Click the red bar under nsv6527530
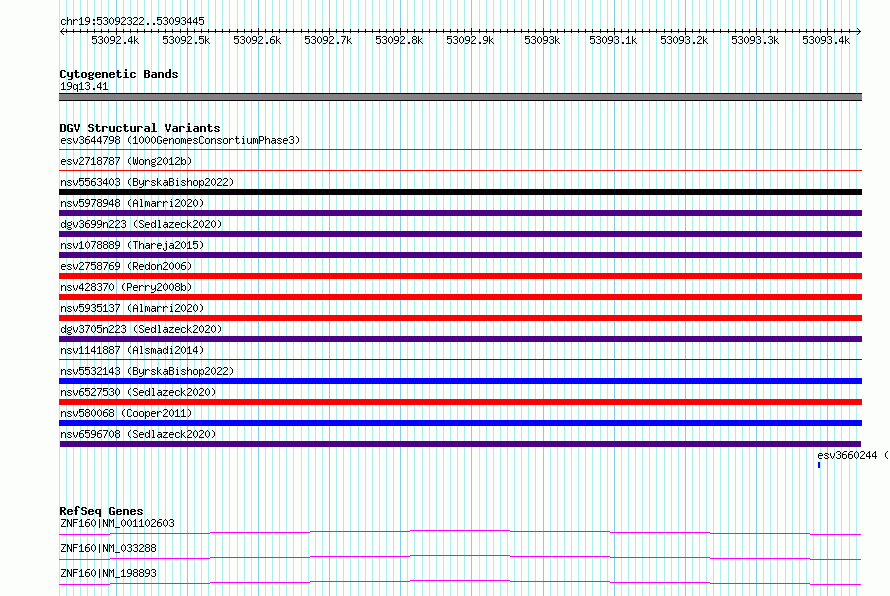890x596 pixels. [460, 402]
